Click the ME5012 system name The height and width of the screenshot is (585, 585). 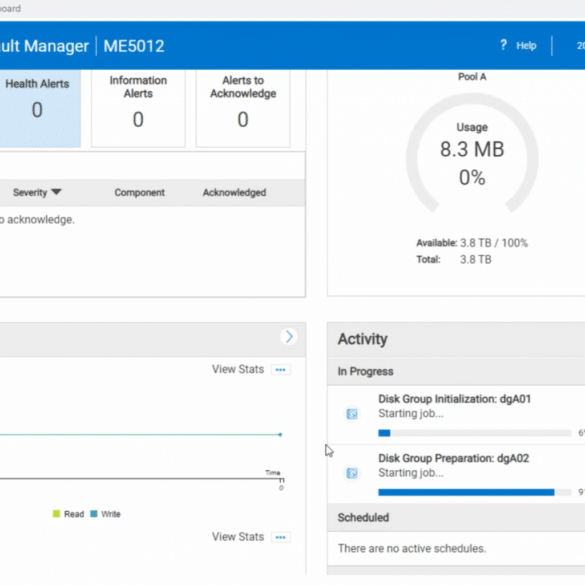[134, 46]
